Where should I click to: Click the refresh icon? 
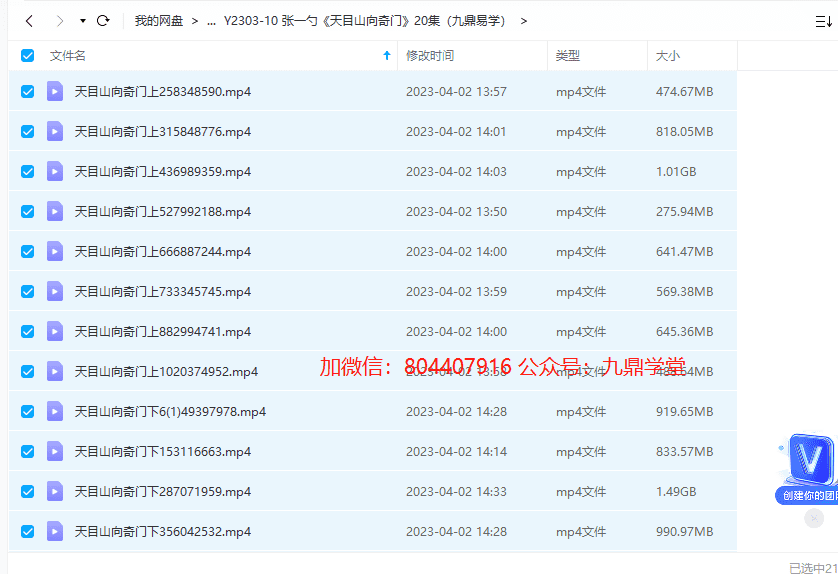point(103,20)
